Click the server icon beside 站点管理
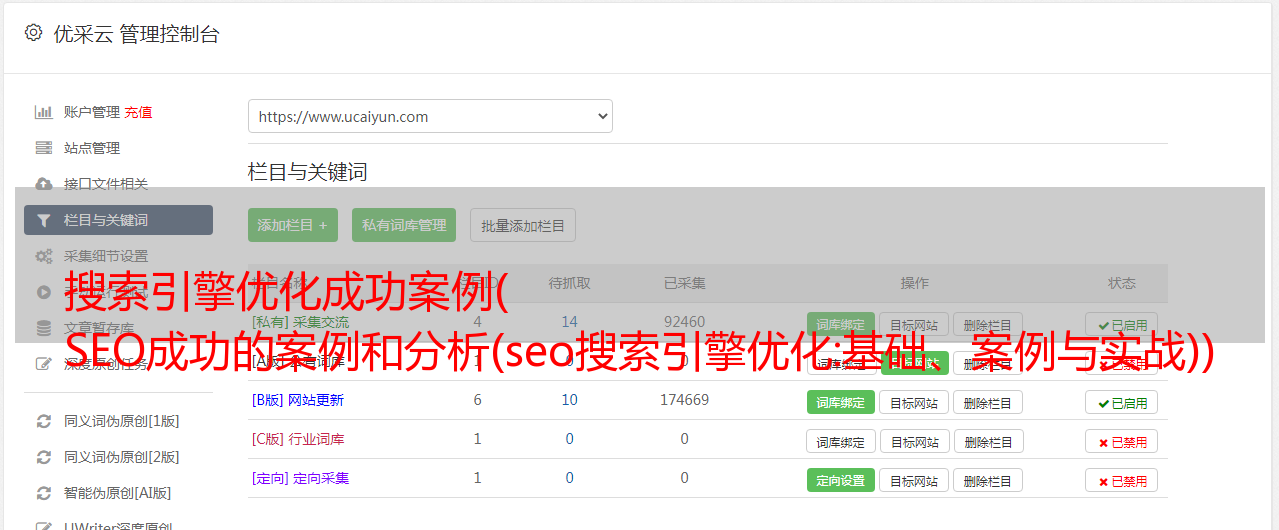Image resolution: width=1279 pixels, height=530 pixels. [43, 148]
